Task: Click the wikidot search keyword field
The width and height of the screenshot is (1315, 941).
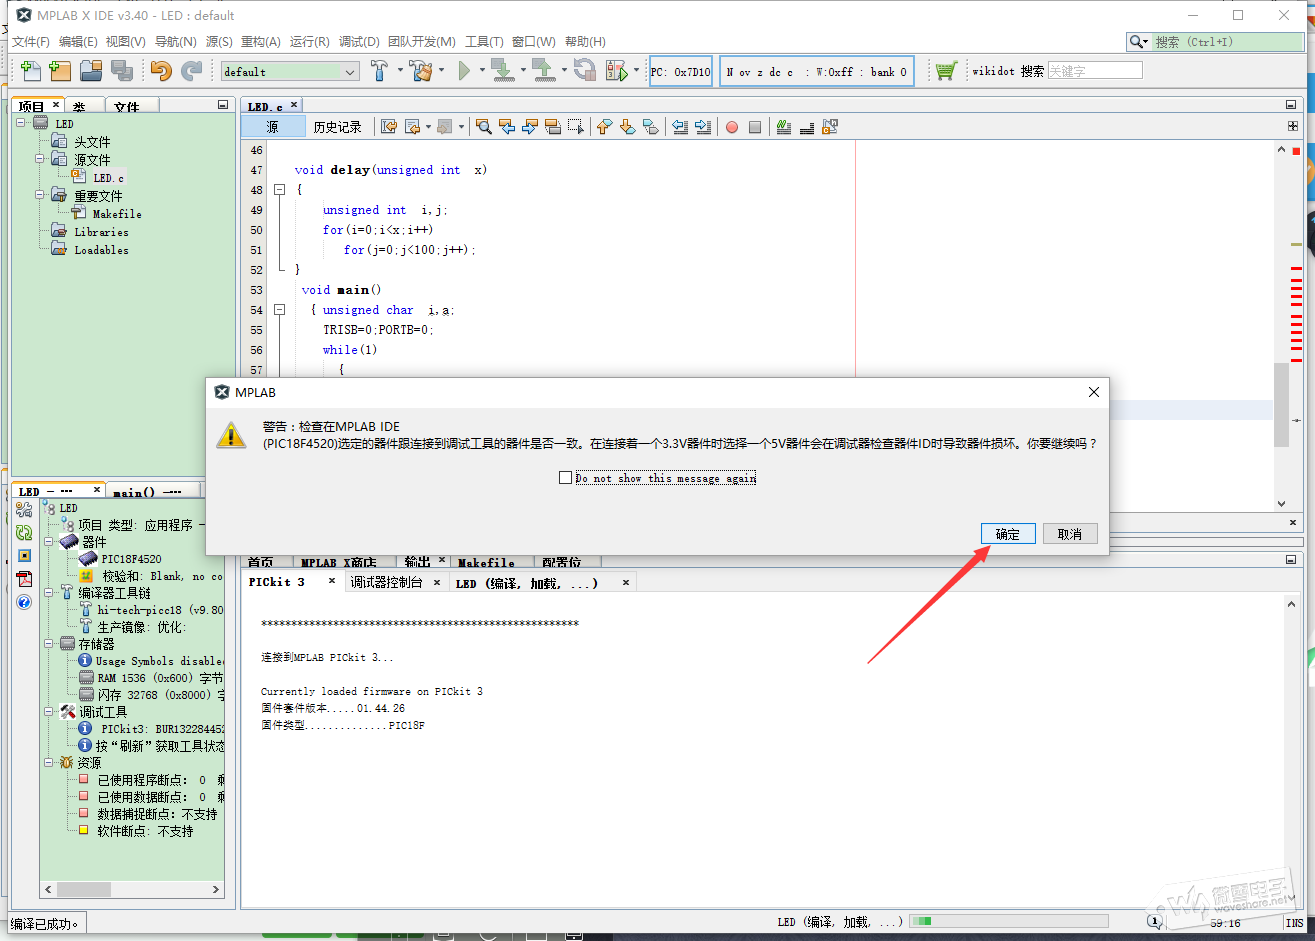Action: coord(1094,71)
